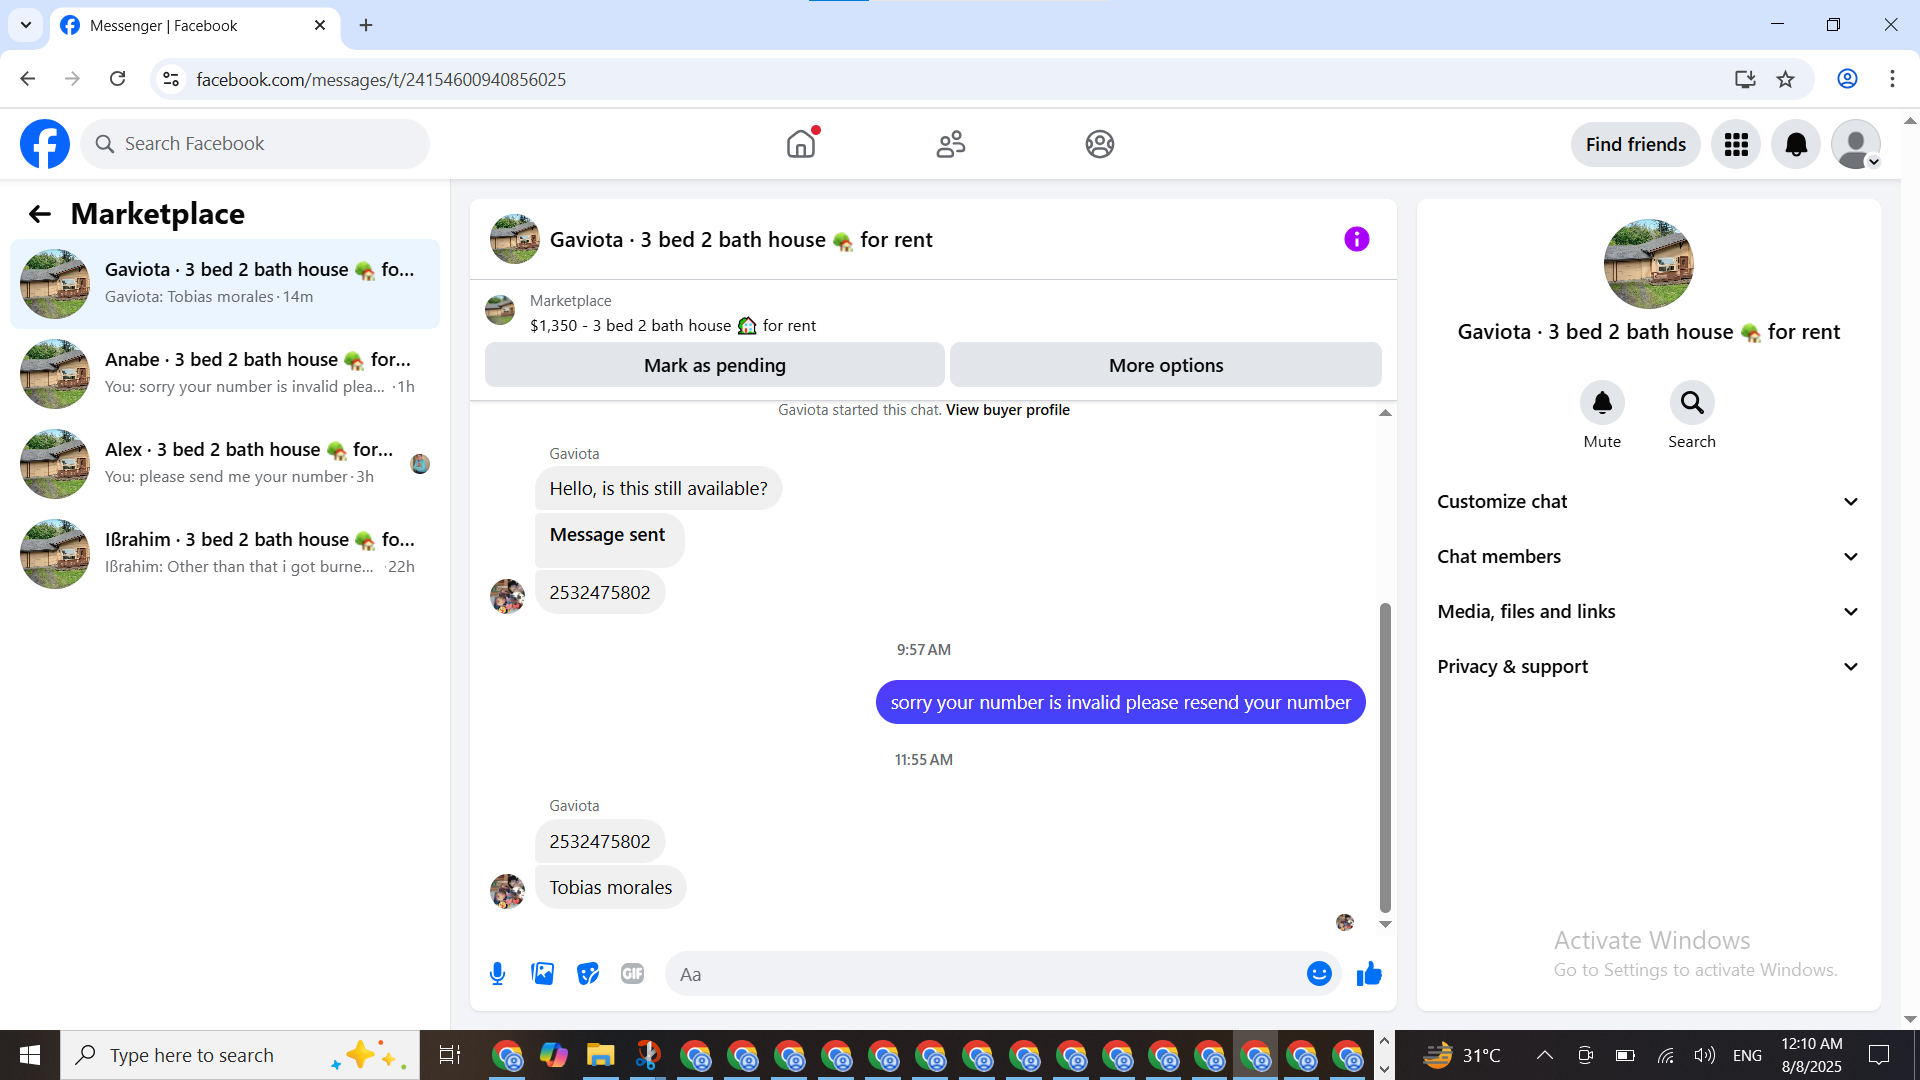Open the sticker picker icon
Screen dimensions: 1920x1080
pyautogui.click(x=588, y=974)
